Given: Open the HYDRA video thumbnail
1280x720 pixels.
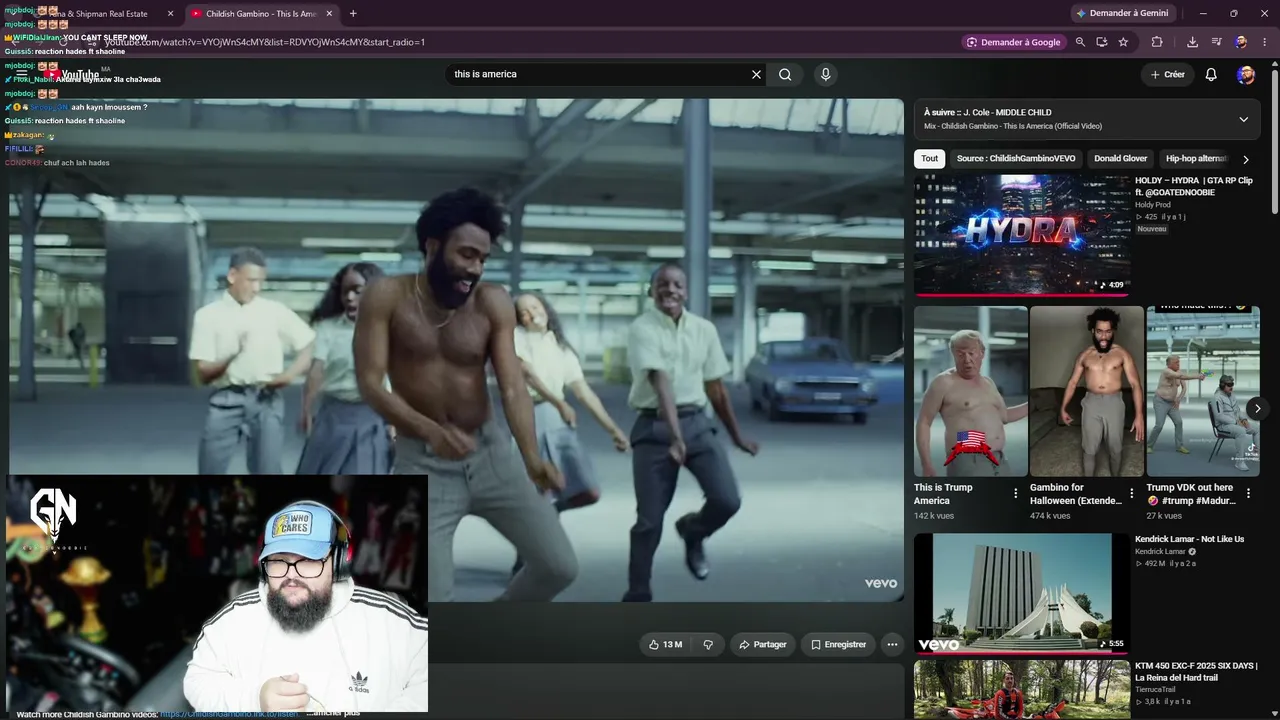Looking at the screenshot, I should tap(1022, 235).
